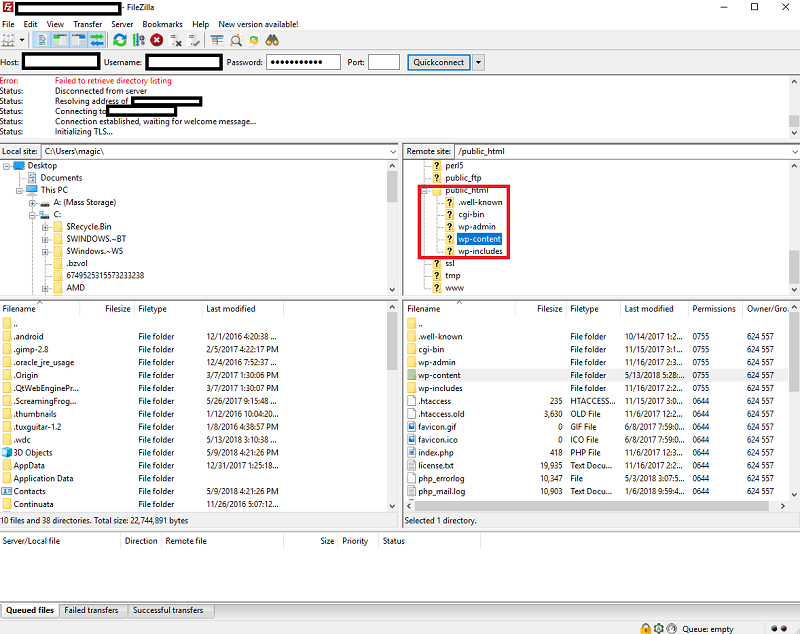Image resolution: width=800 pixels, height=634 pixels.
Task: Open the Remote site path dropdown
Action: [x=795, y=151]
